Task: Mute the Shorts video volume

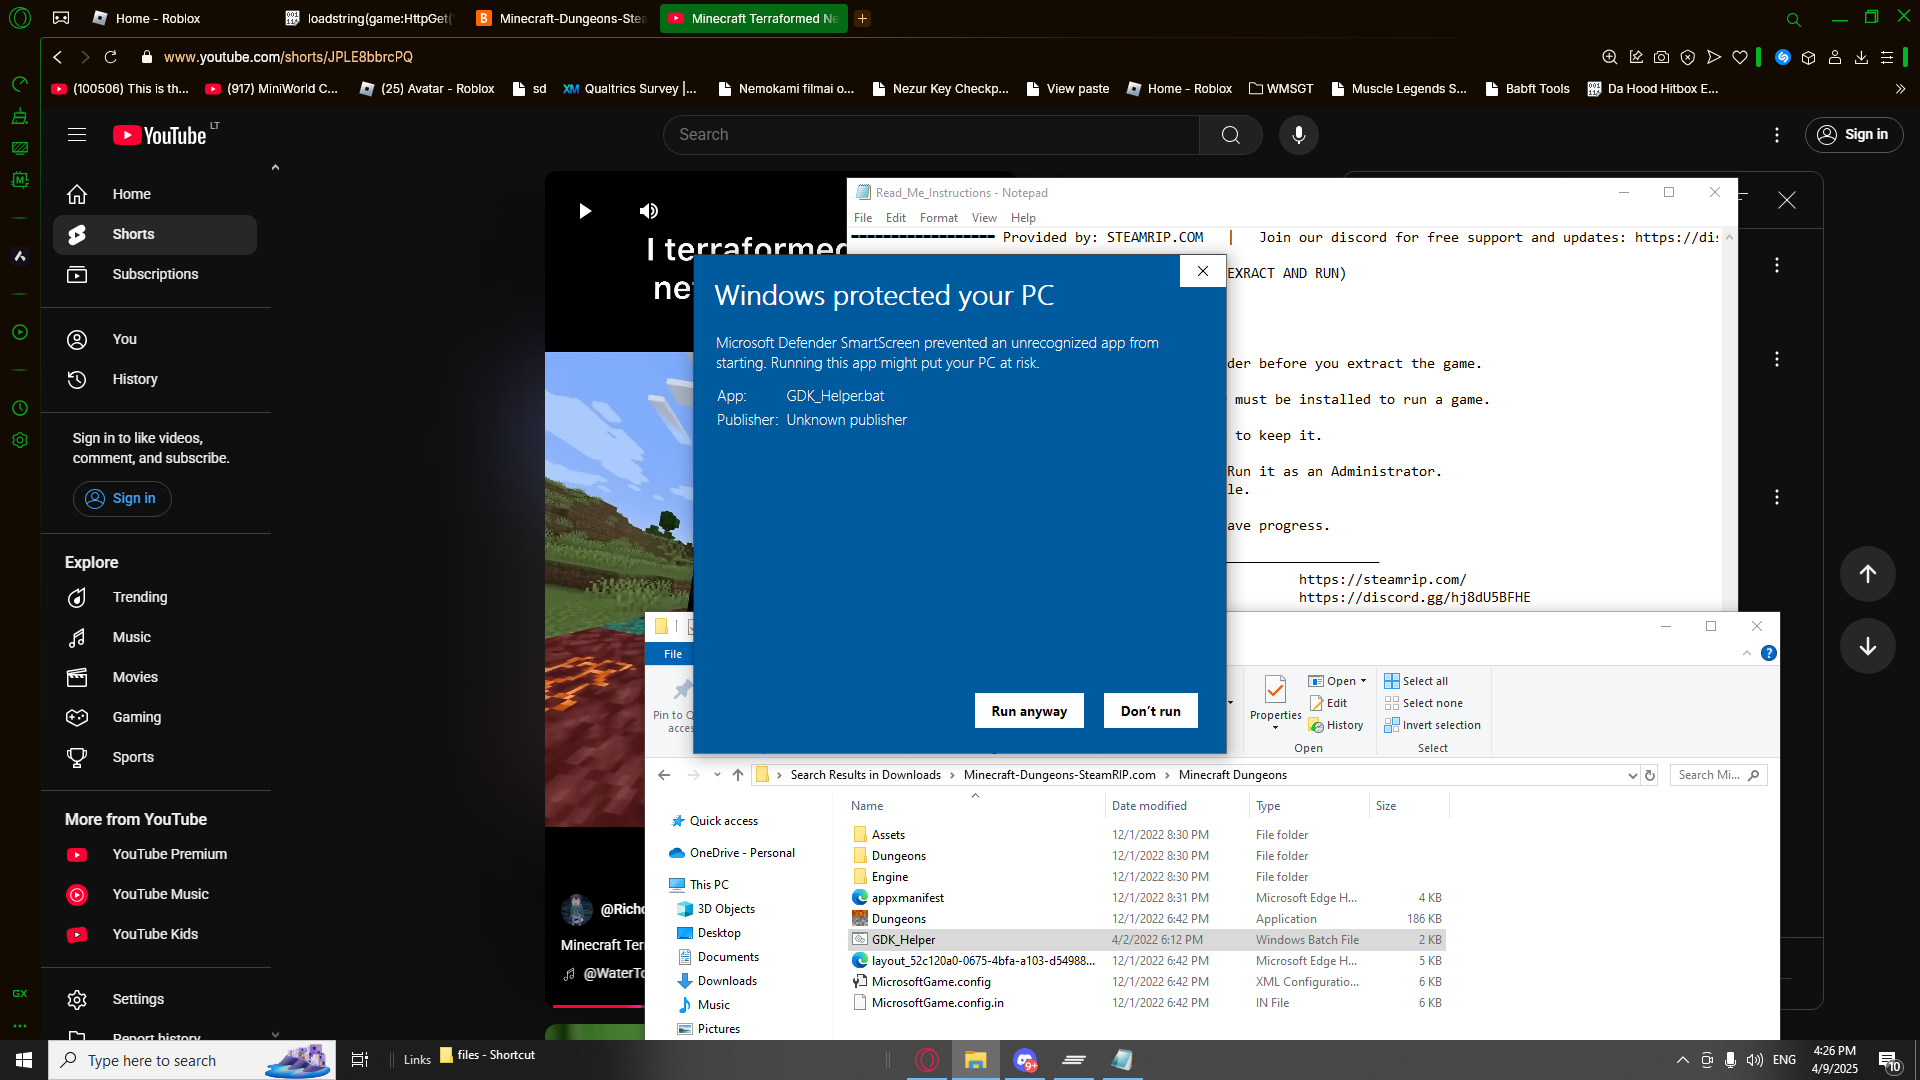Action: (x=649, y=211)
